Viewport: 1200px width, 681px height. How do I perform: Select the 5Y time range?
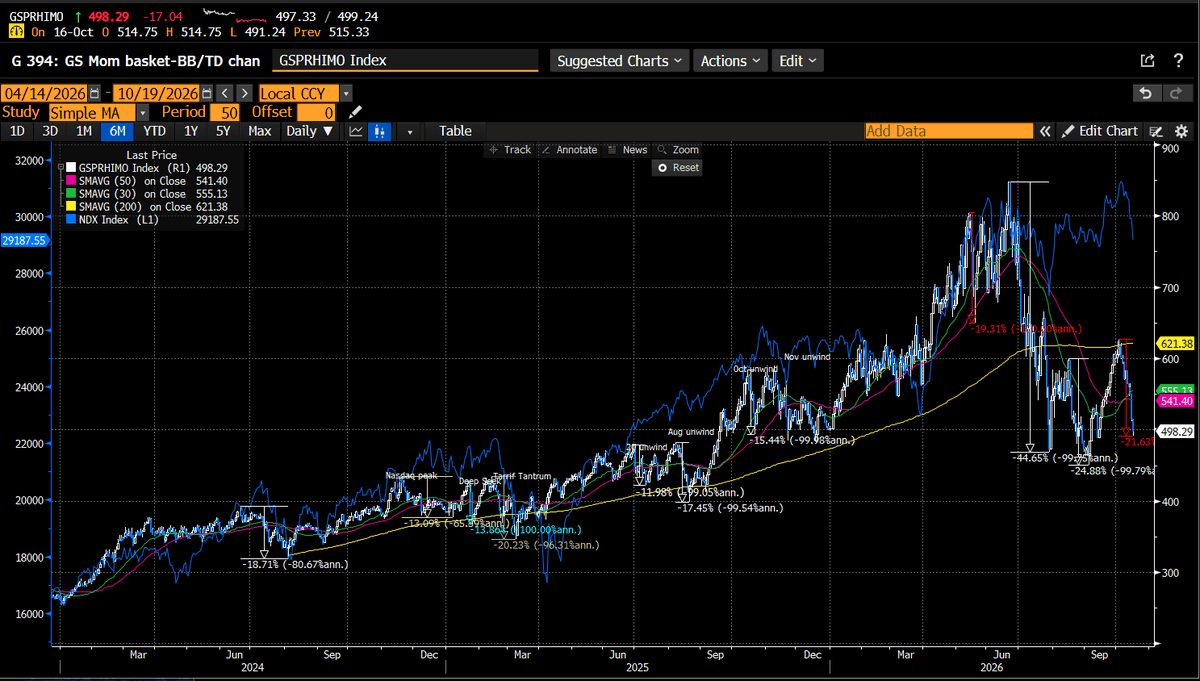(223, 131)
